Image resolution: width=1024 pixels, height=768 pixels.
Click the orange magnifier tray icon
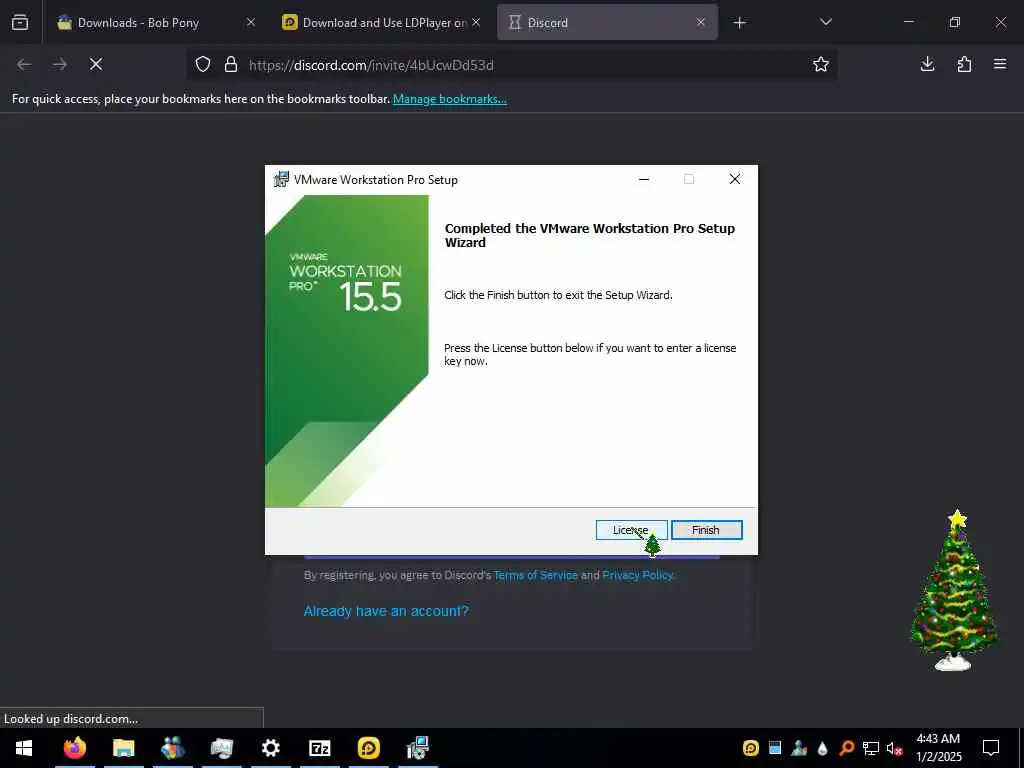click(846, 748)
